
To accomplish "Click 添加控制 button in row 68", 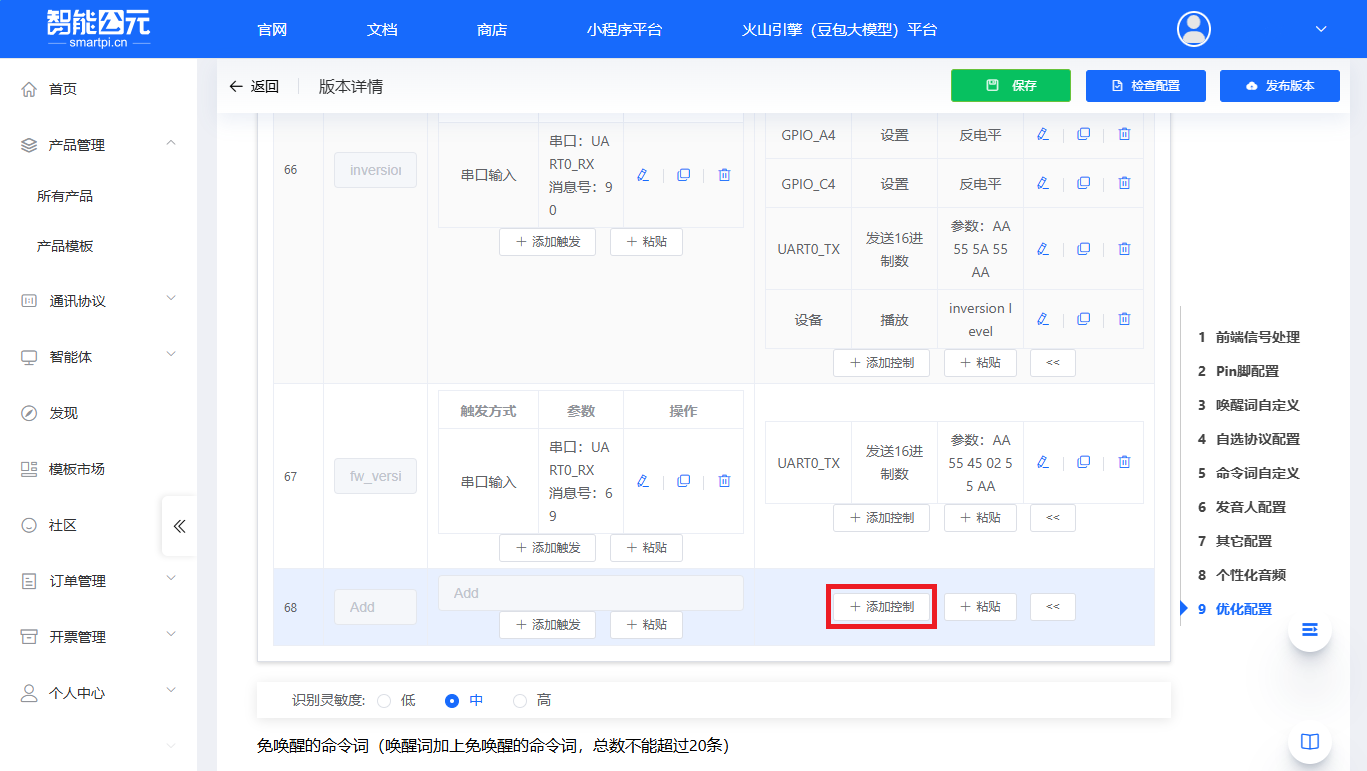I will 881,607.
